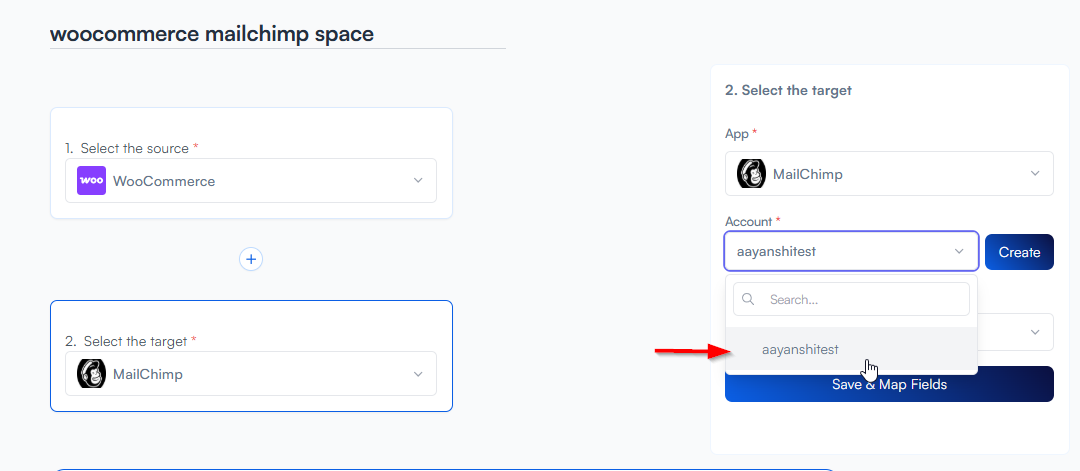Expand the WooCommerce source dropdown chevron
Image resolution: width=1080 pixels, height=471 pixels.
point(418,181)
